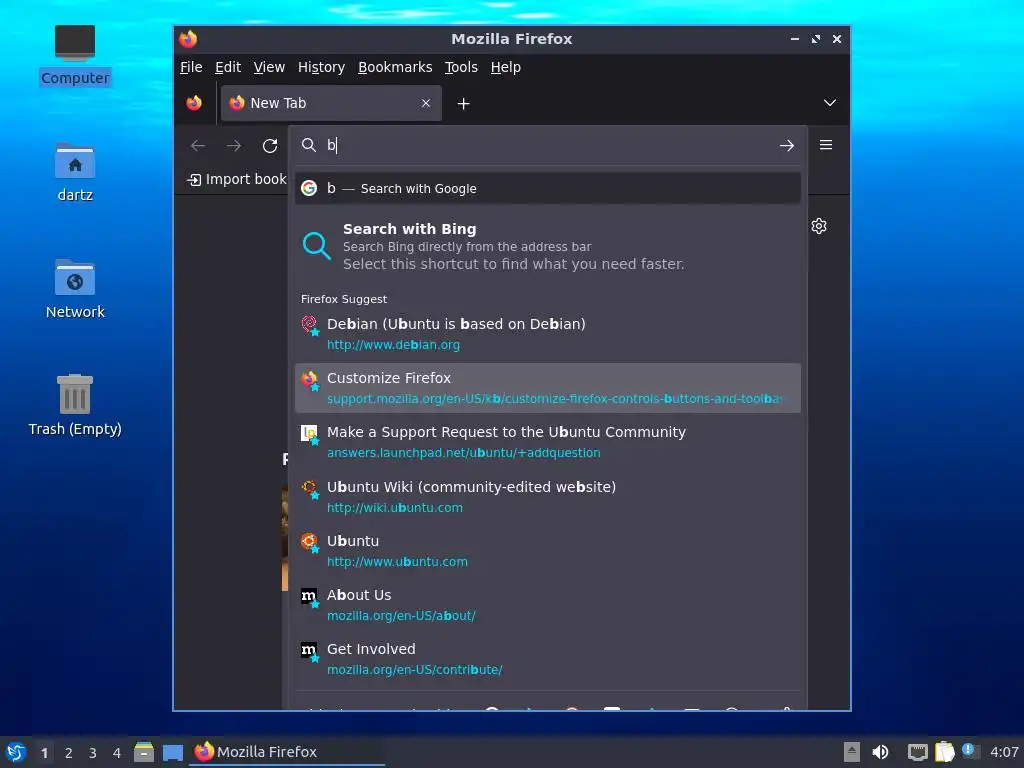Click the back navigation arrow
1024x768 pixels.
tap(198, 145)
